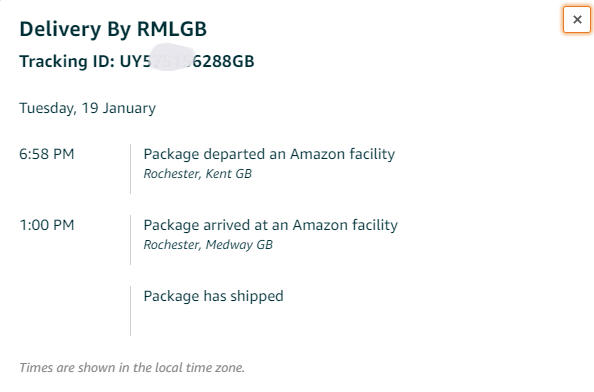
Task: Click timeline divider beside shipped event
Action: [130, 311]
